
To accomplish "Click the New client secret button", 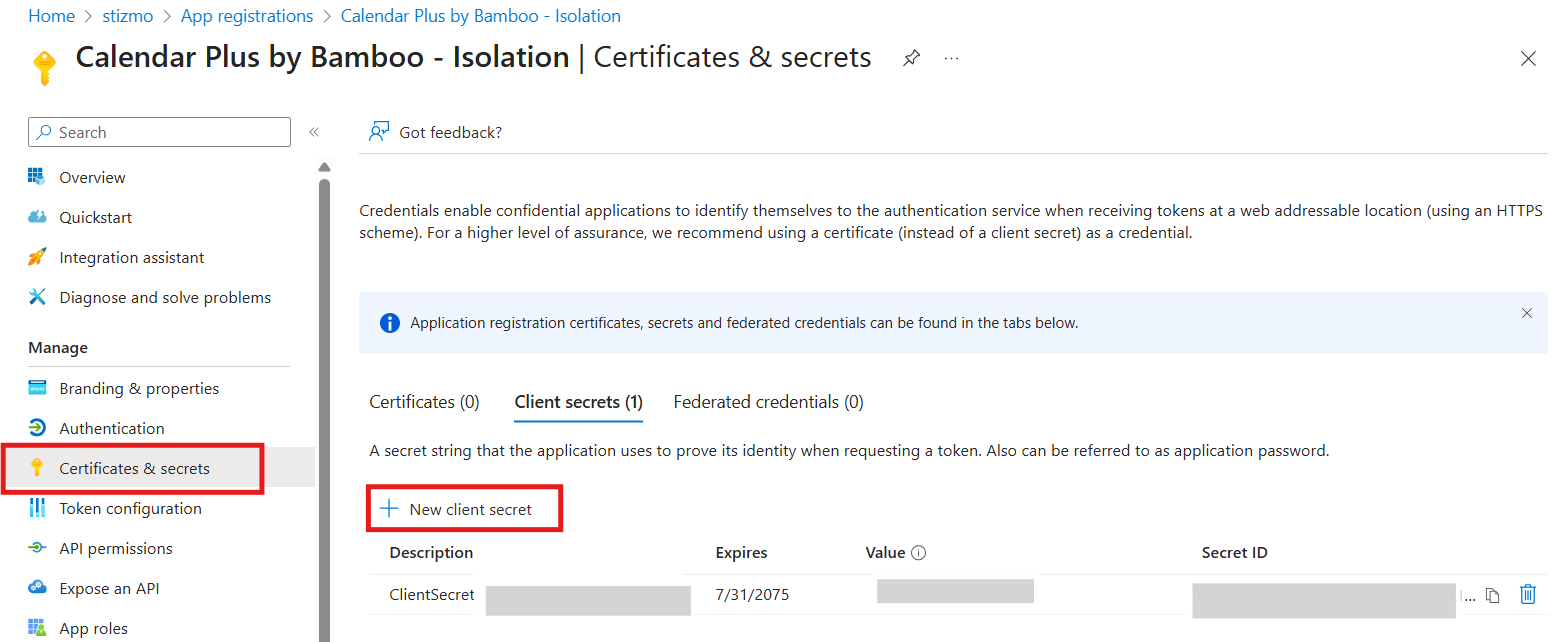I will coord(464,508).
